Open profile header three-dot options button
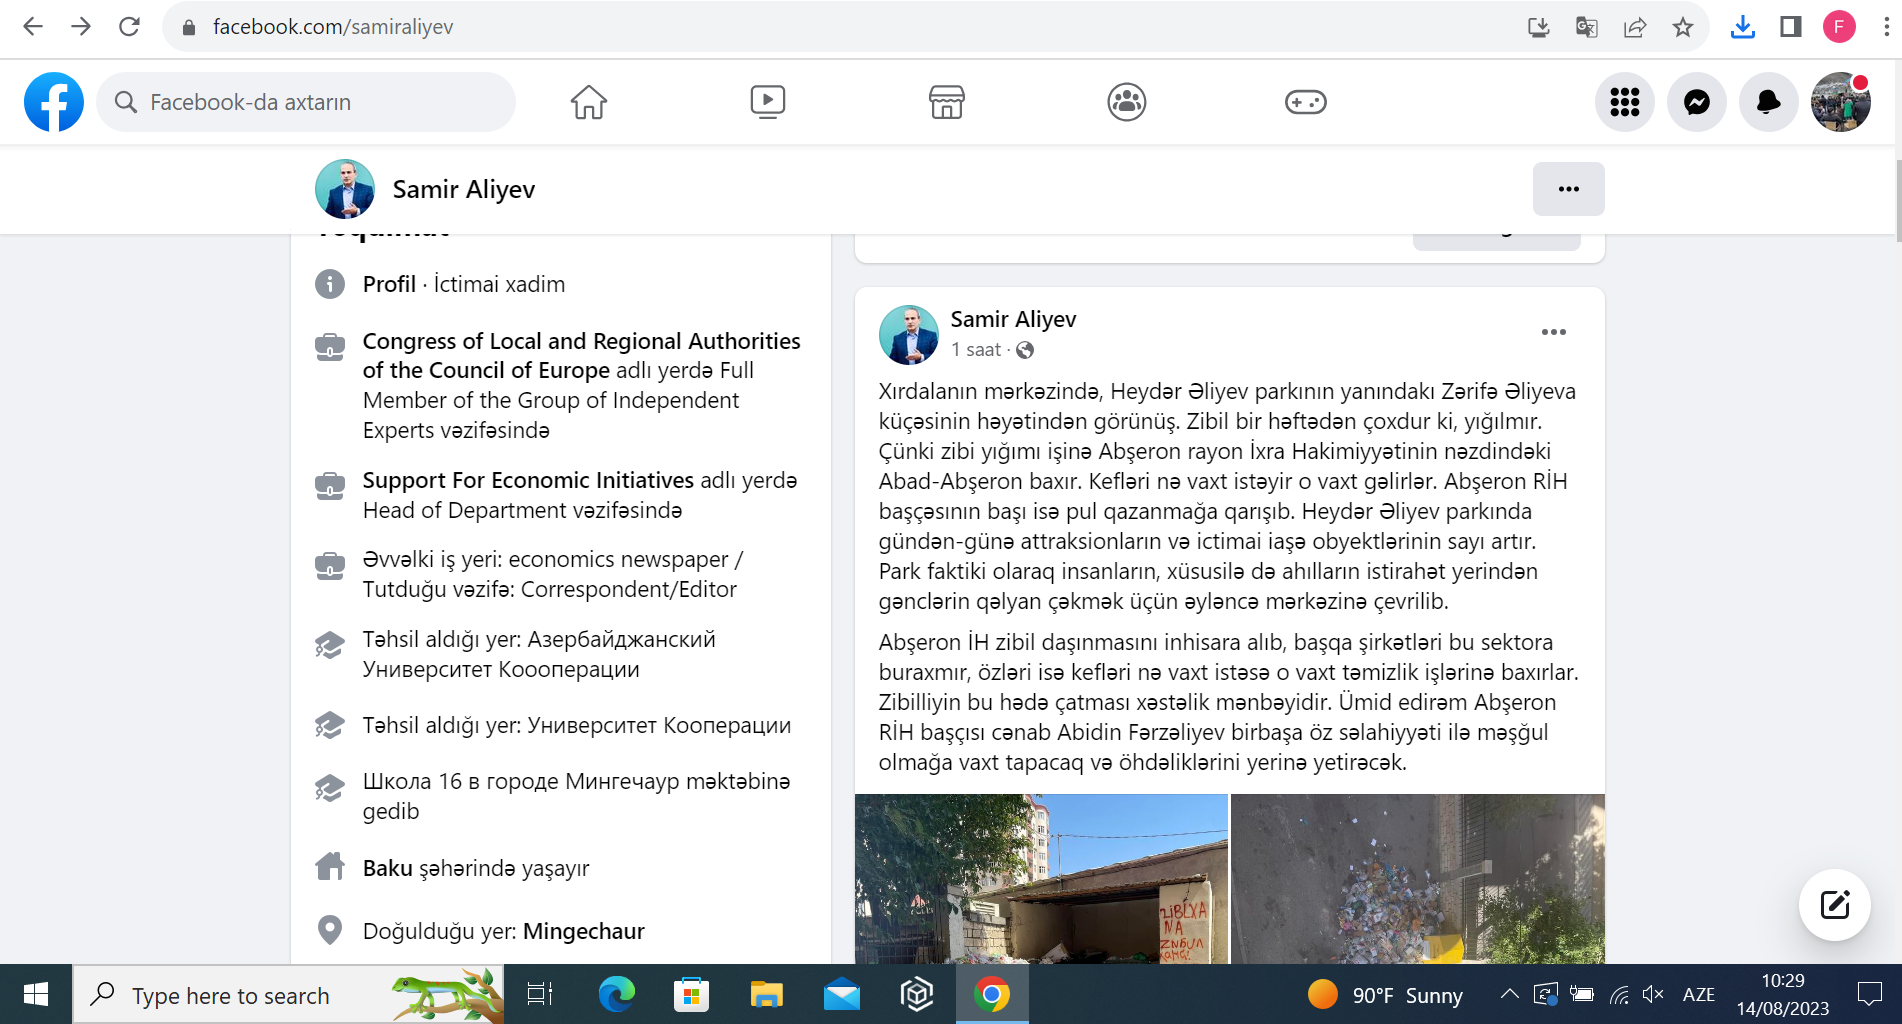The height and width of the screenshot is (1024, 1902). (1568, 189)
